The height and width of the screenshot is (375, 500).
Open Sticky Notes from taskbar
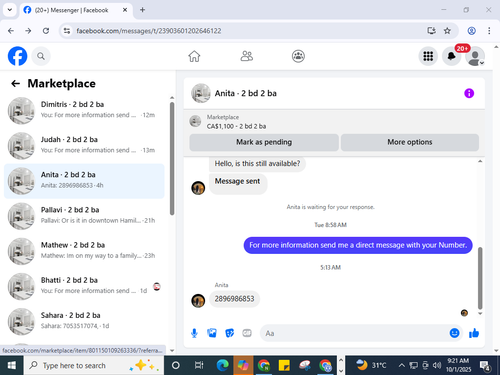[284, 366]
